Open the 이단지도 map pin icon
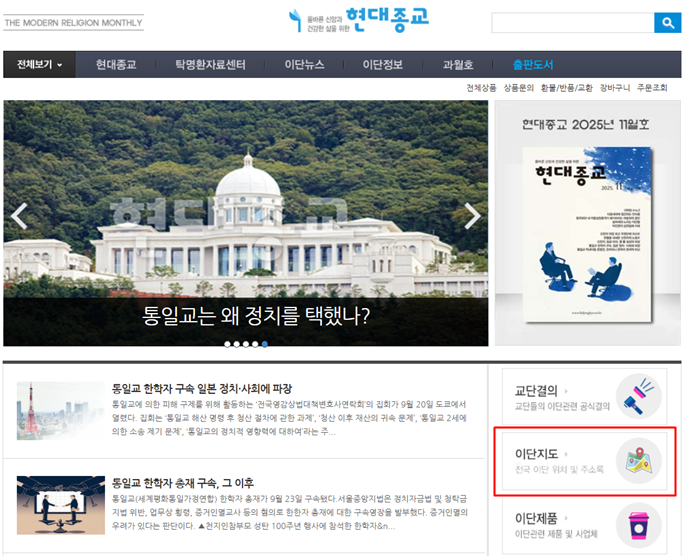The image size is (685, 556). point(637,461)
